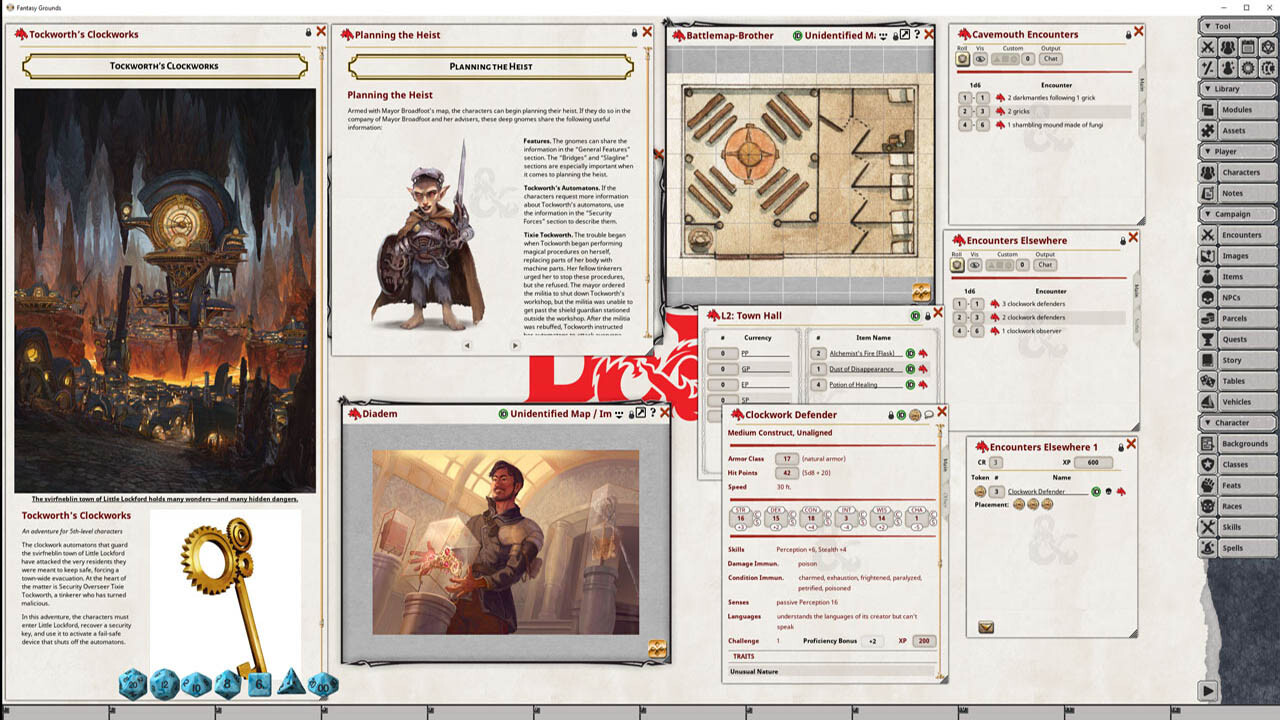Screen dimensions: 1280x720
Task: Click the Options gear tool icon
Action: coord(1247,68)
